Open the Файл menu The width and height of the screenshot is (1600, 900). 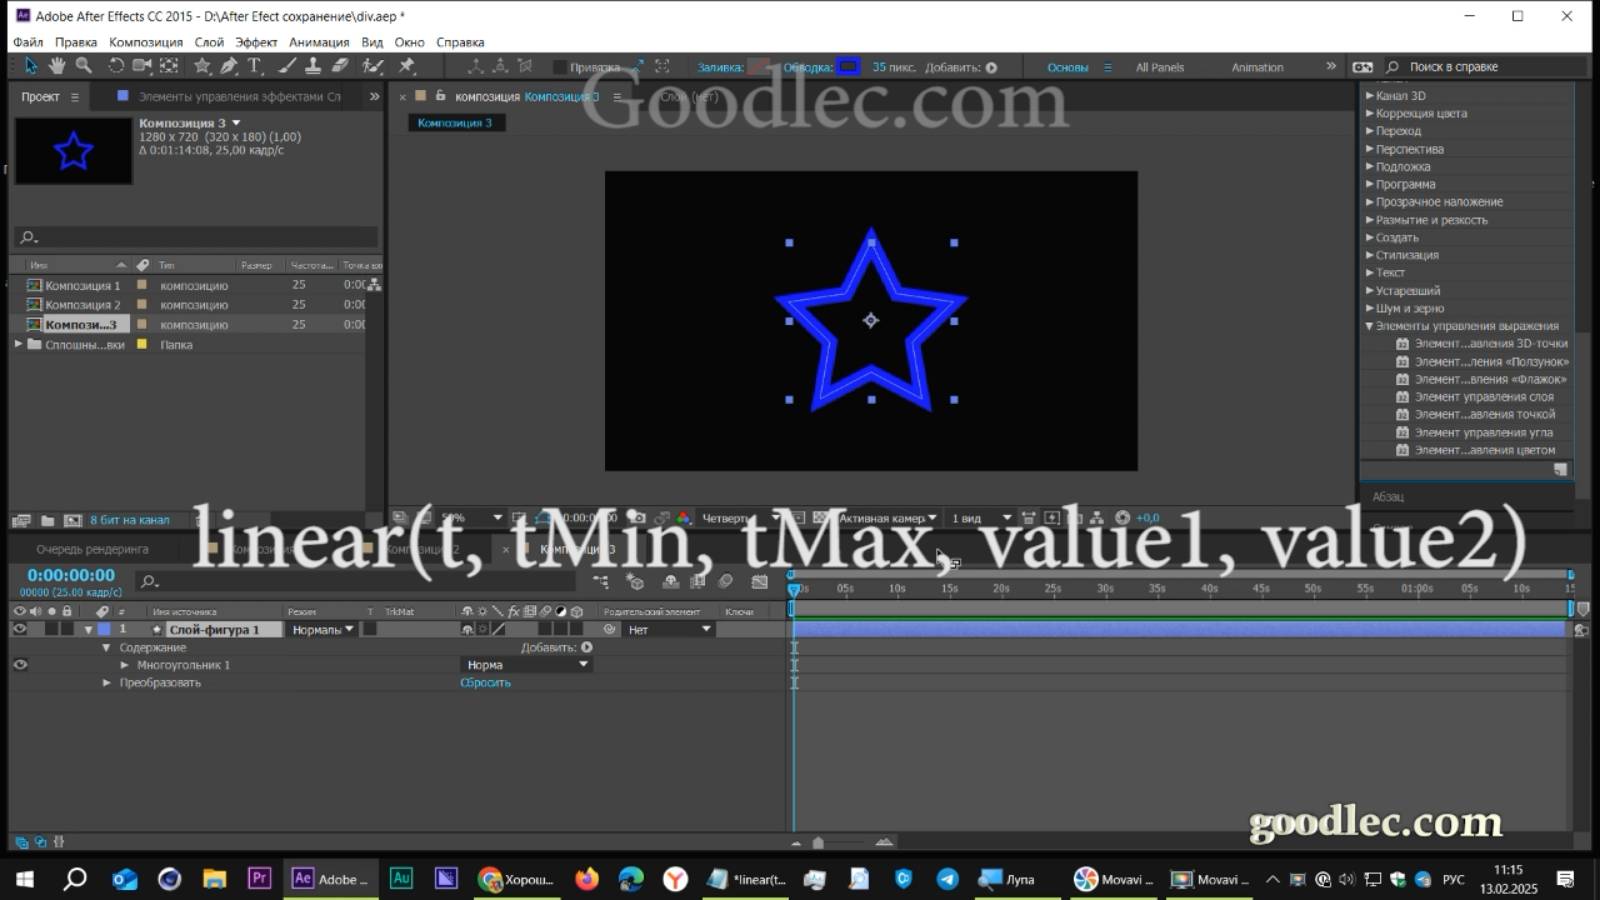click(x=27, y=42)
